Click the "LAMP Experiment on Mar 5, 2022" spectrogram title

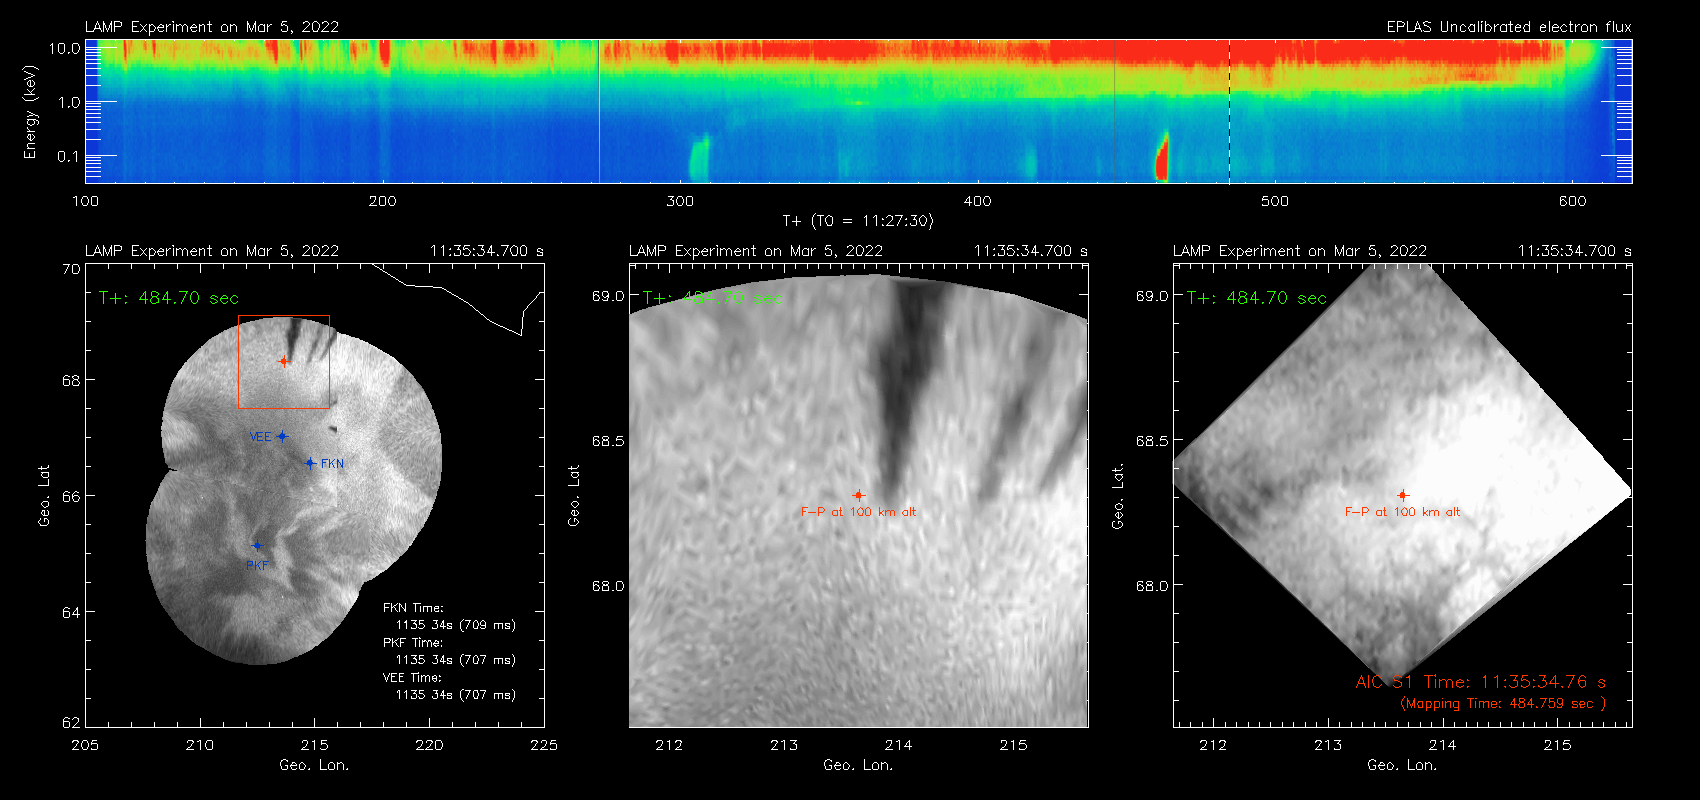tap(212, 27)
